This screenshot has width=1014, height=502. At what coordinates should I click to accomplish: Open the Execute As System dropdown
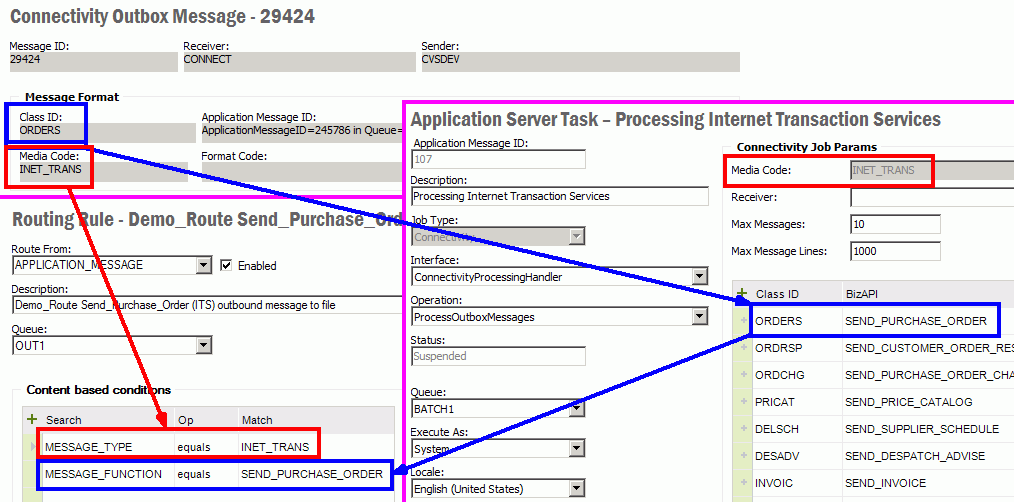tap(576, 449)
